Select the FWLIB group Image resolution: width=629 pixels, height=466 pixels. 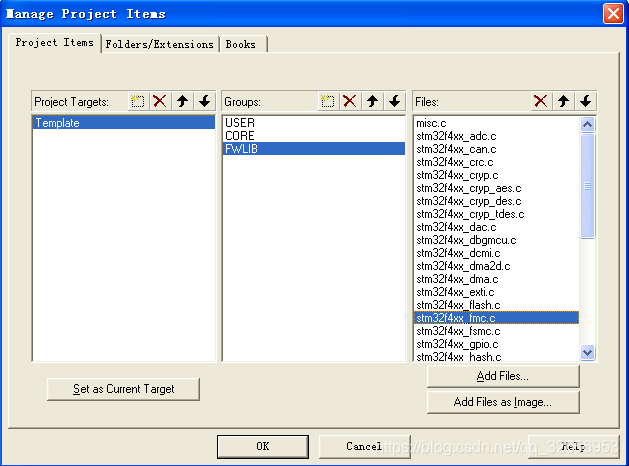pos(314,149)
